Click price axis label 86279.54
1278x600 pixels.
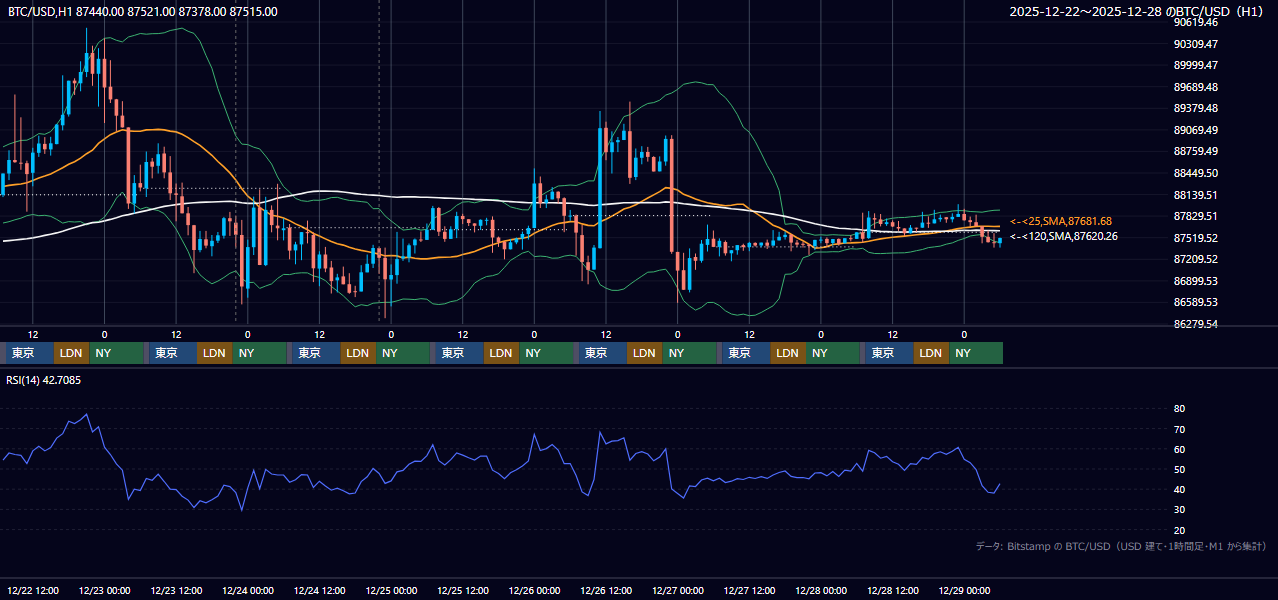pyautogui.click(x=1196, y=324)
